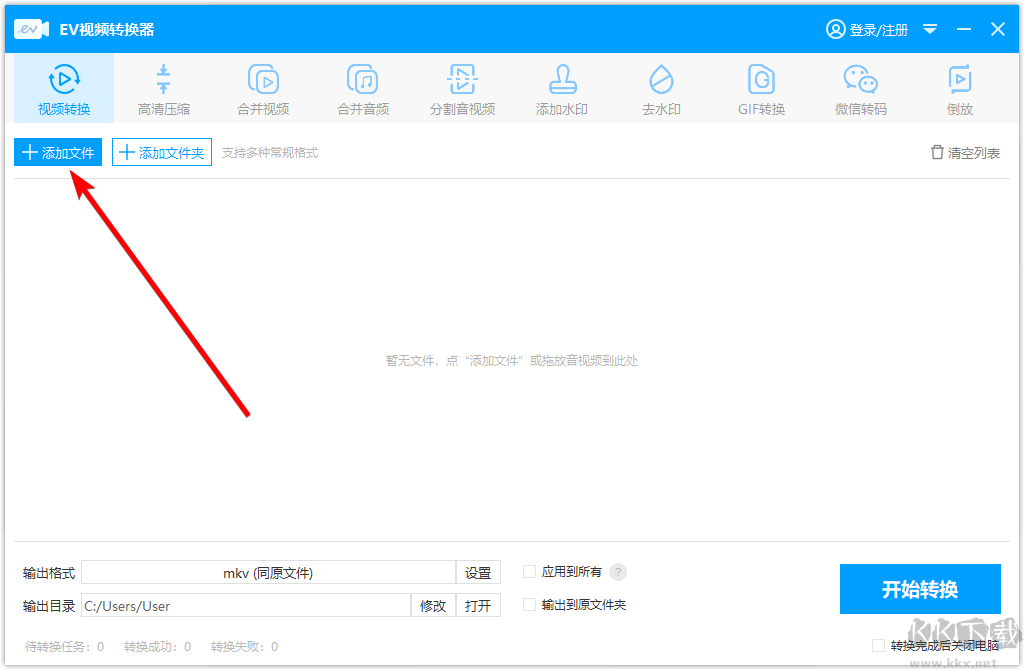The height and width of the screenshot is (670, 1024).
Task: Enable the 应用到所有 option
Action: (529, 571)
